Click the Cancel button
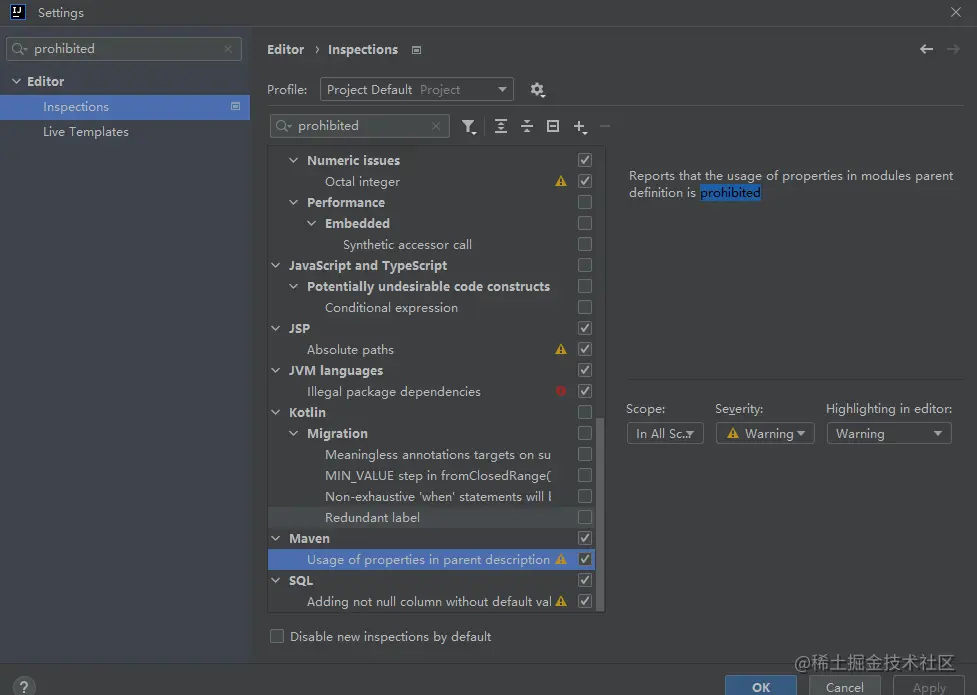The image size is (977, 695). click(844, 686)
